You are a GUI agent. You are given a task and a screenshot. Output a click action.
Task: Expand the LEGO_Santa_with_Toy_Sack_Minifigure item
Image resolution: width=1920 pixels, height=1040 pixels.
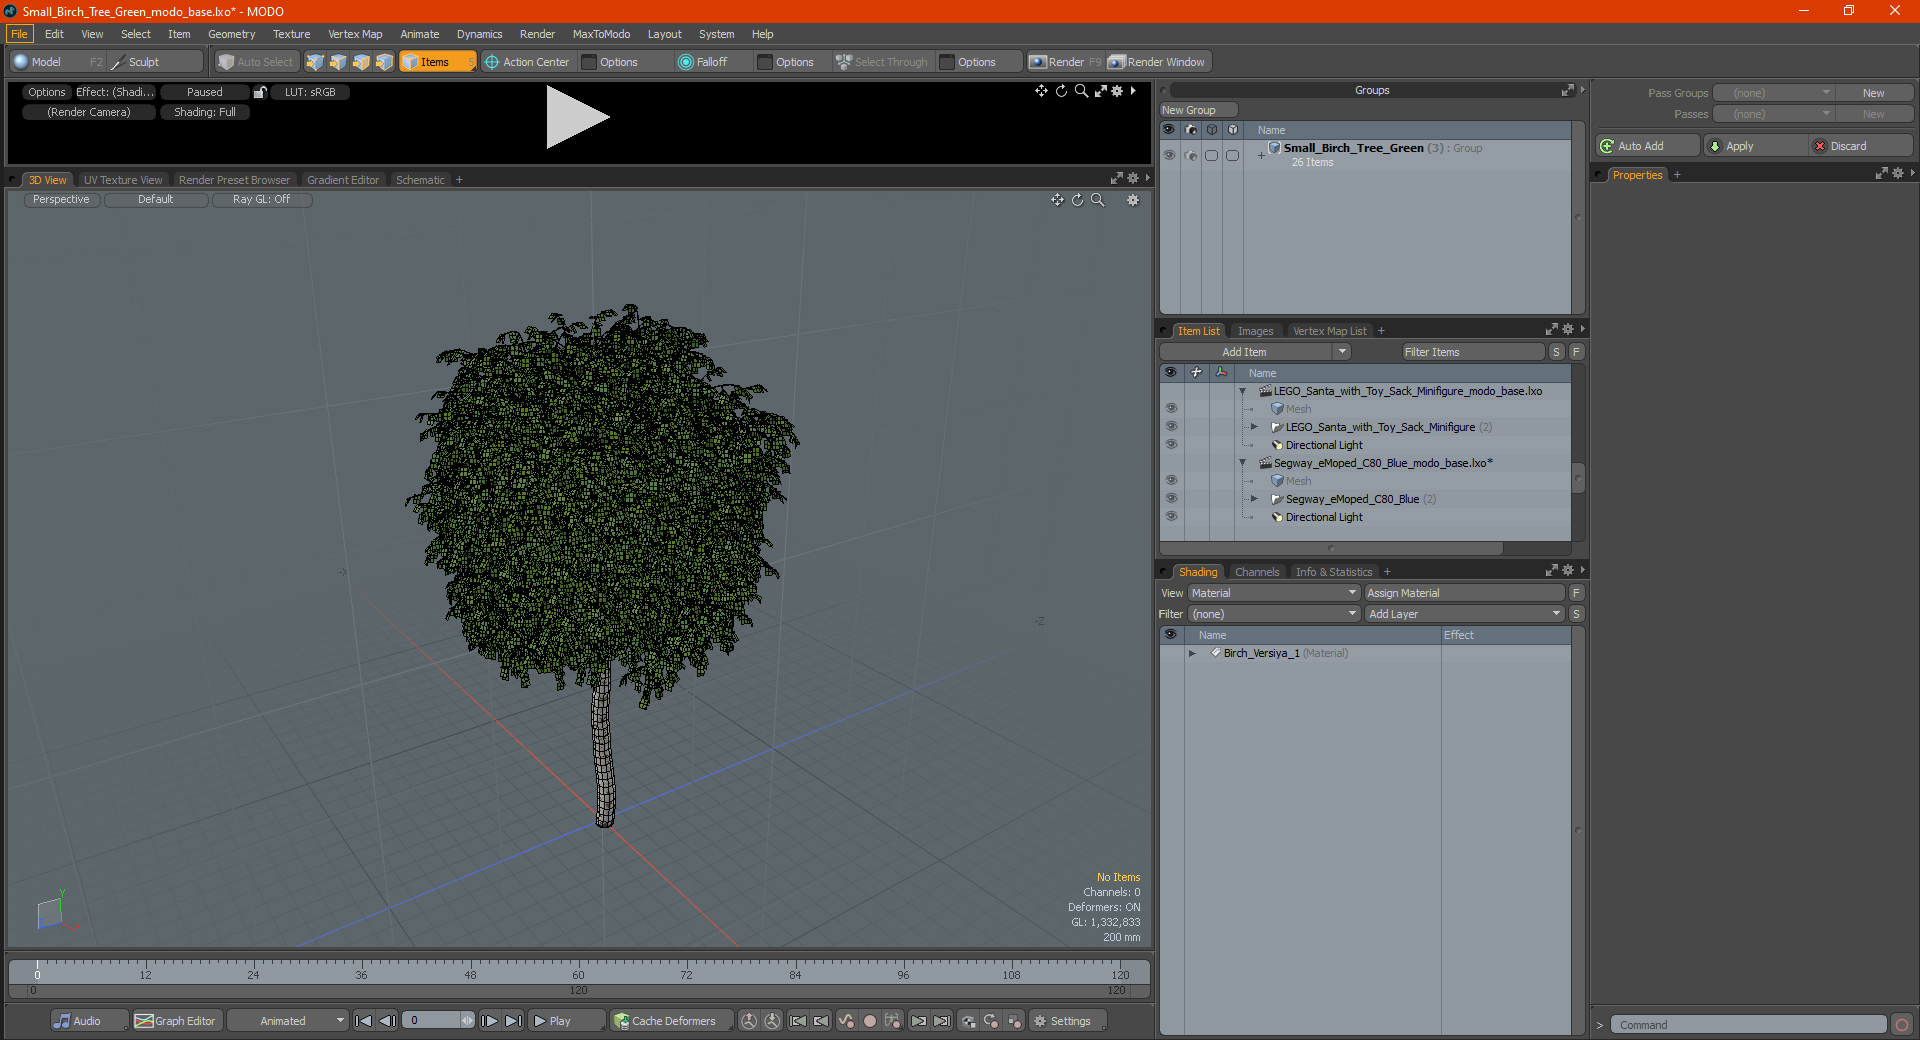(1254, 427)
